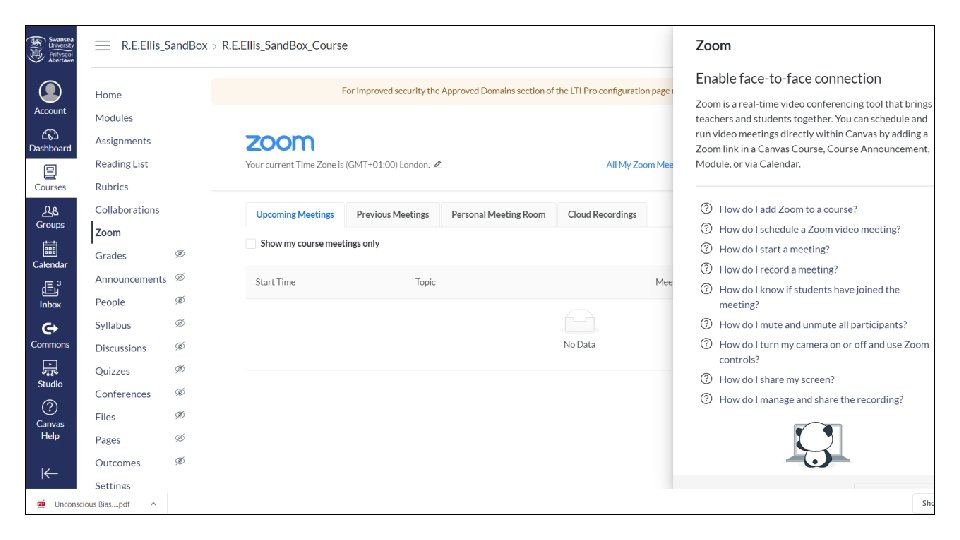Open Commons in the global navigation
Viewport: 960px width, 540px height.
(50, 336)
